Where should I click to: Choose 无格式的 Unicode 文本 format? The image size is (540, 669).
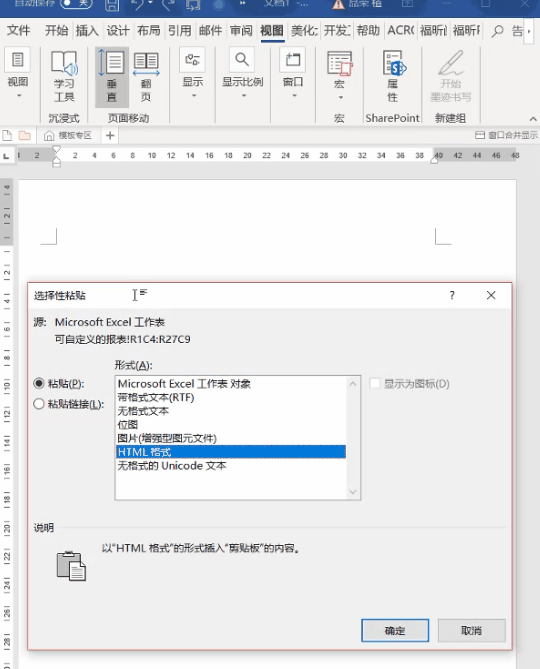coord(231,465)
